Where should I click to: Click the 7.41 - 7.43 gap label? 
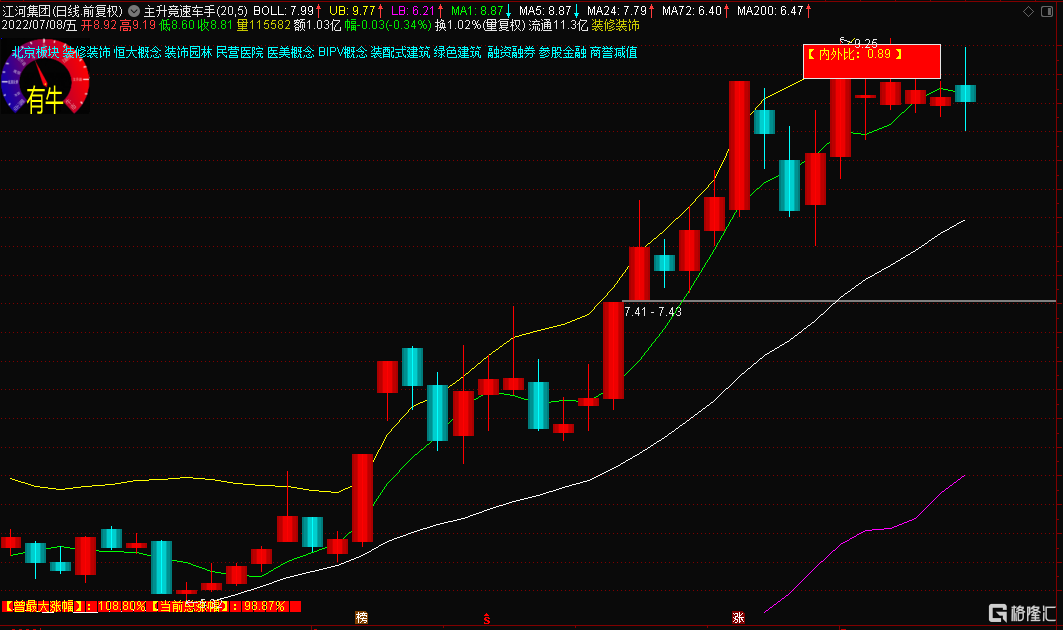coord(653,312)
